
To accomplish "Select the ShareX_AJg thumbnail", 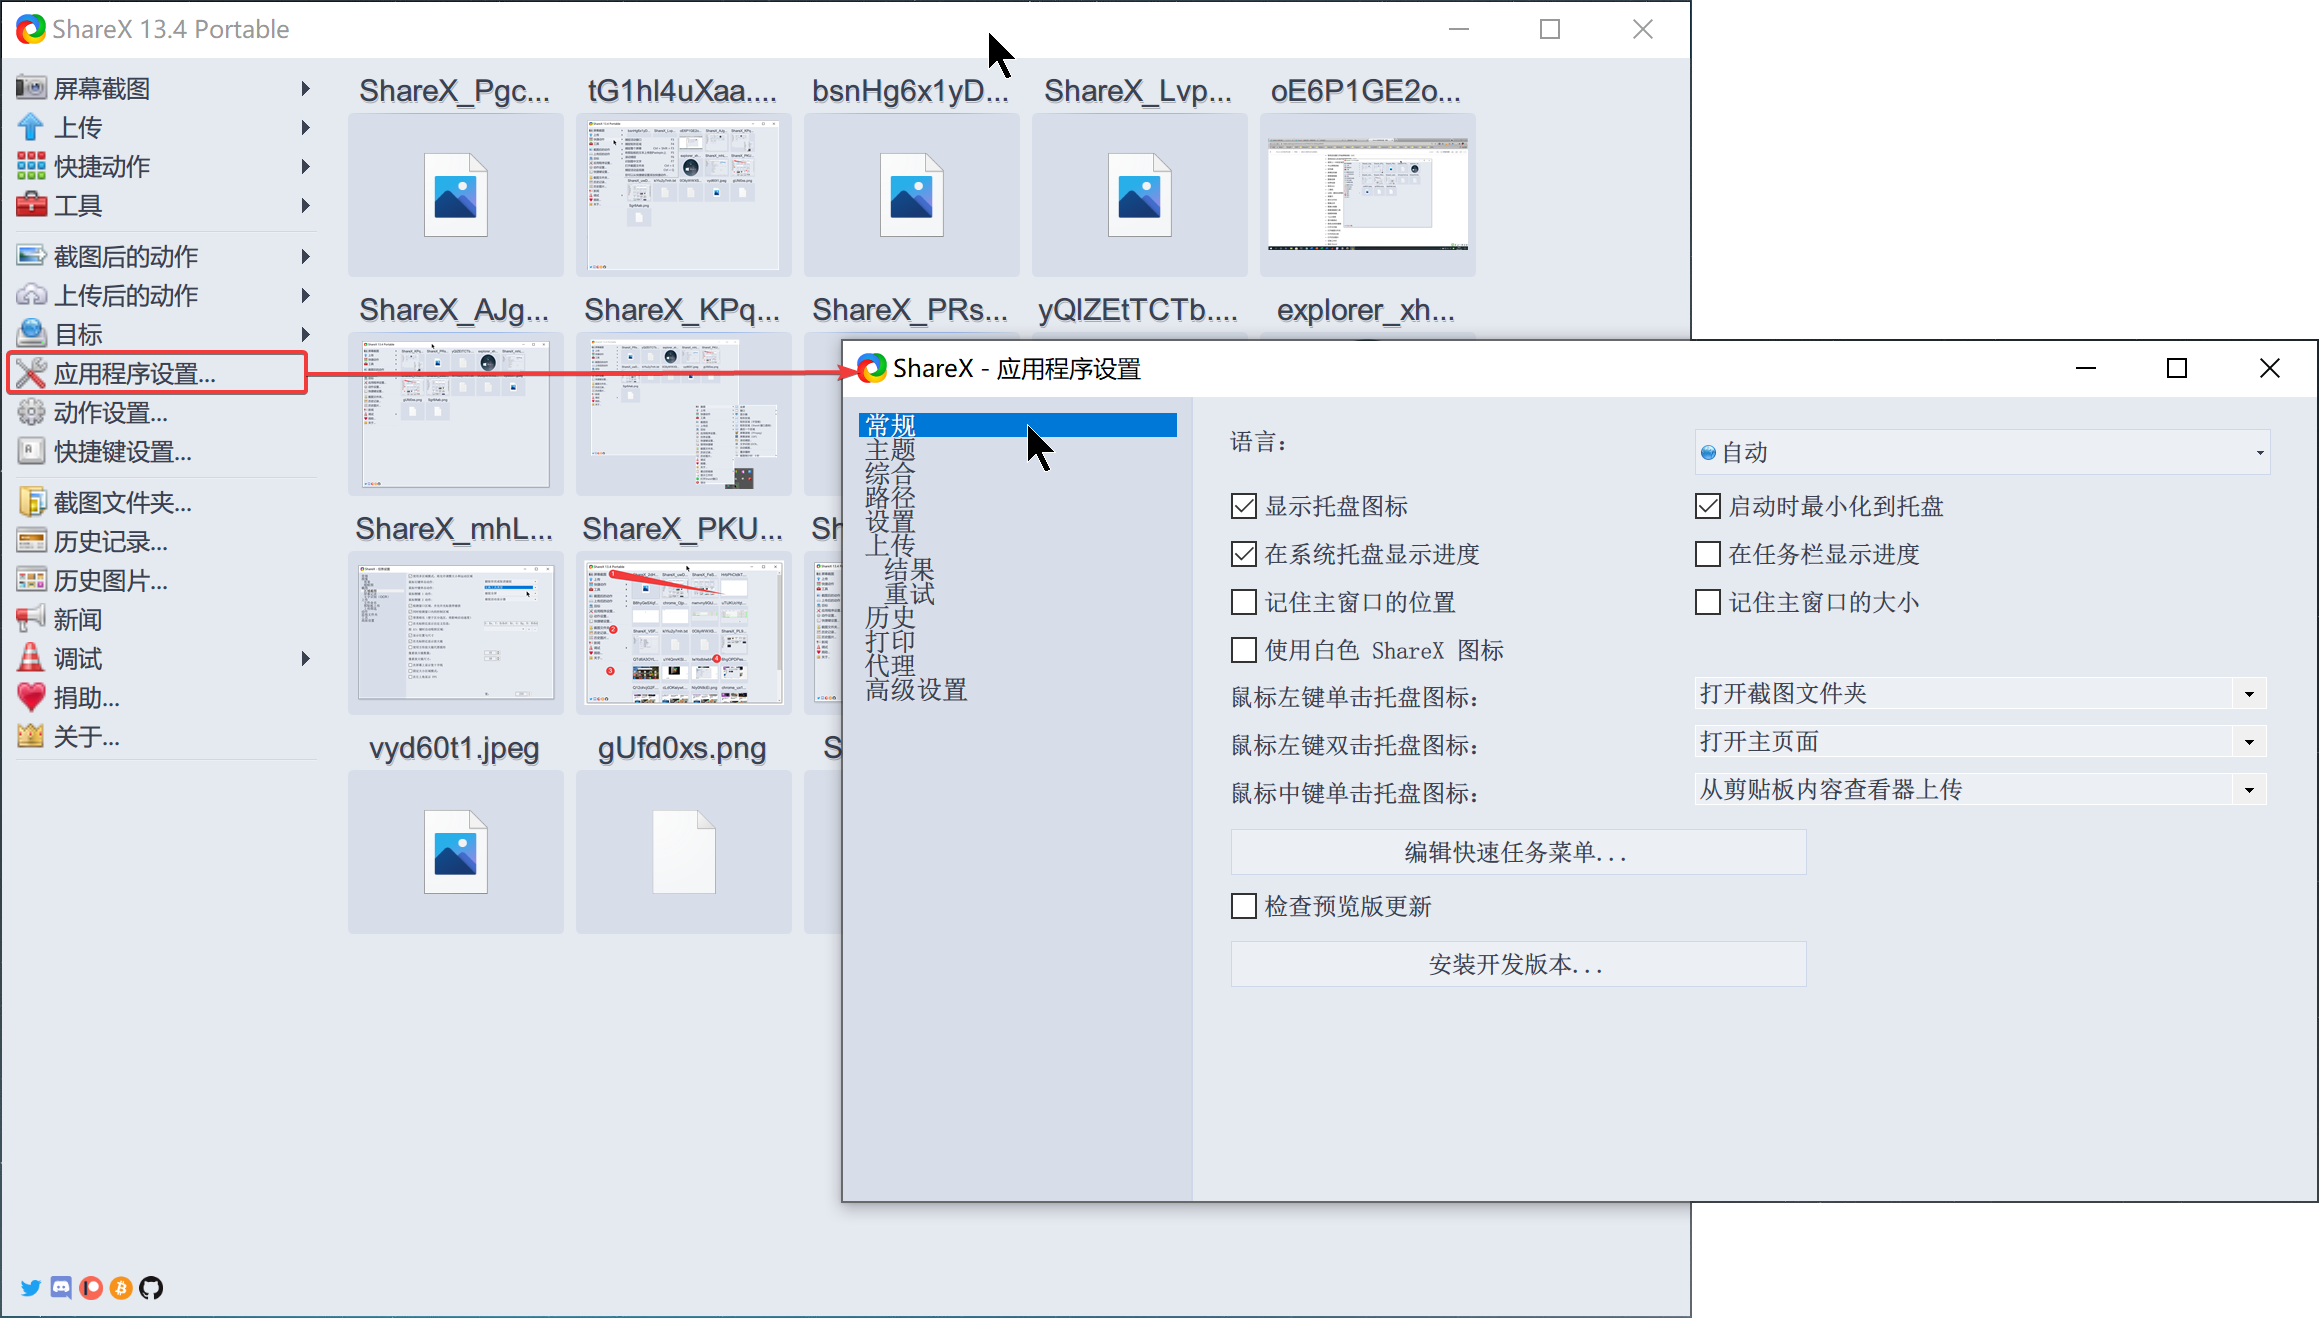I will click(455, 413).
